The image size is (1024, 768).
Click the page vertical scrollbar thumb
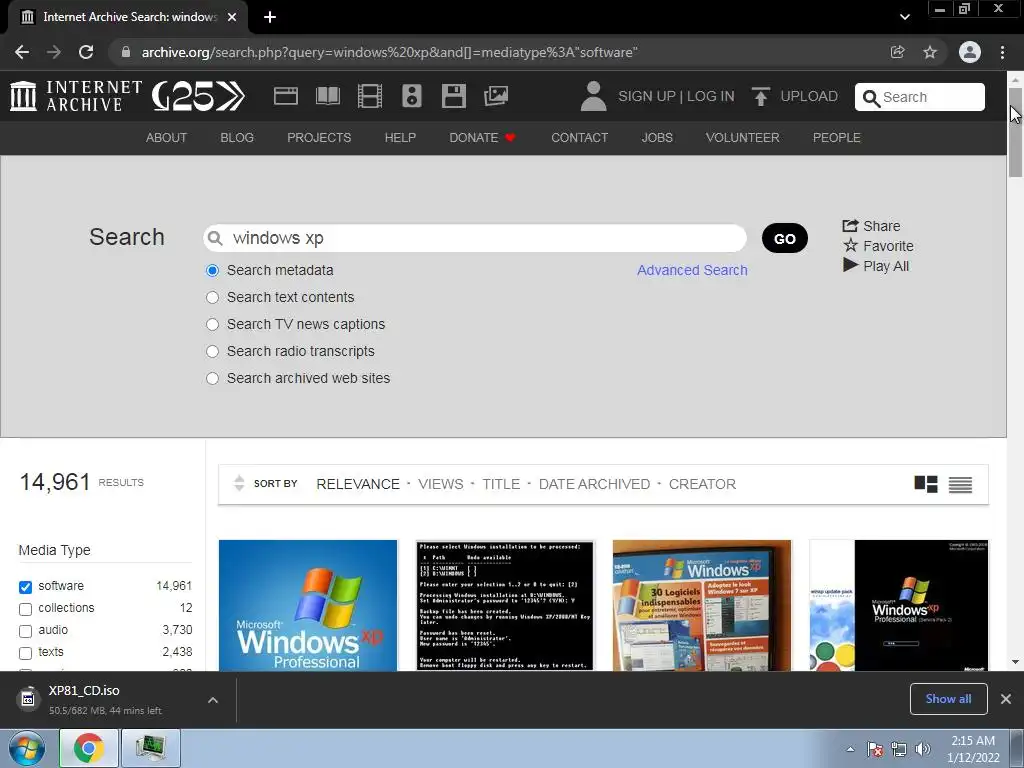tap(1015, 131)
